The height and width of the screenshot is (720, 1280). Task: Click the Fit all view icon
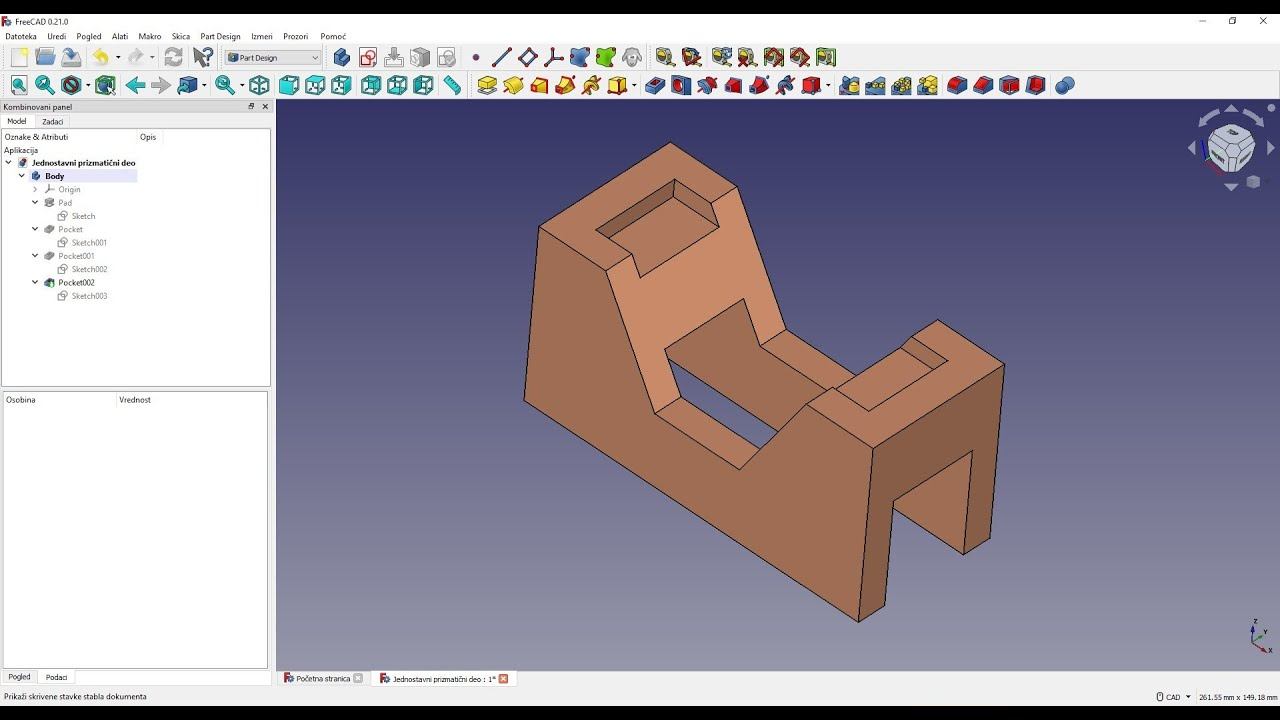coord(19,86)
